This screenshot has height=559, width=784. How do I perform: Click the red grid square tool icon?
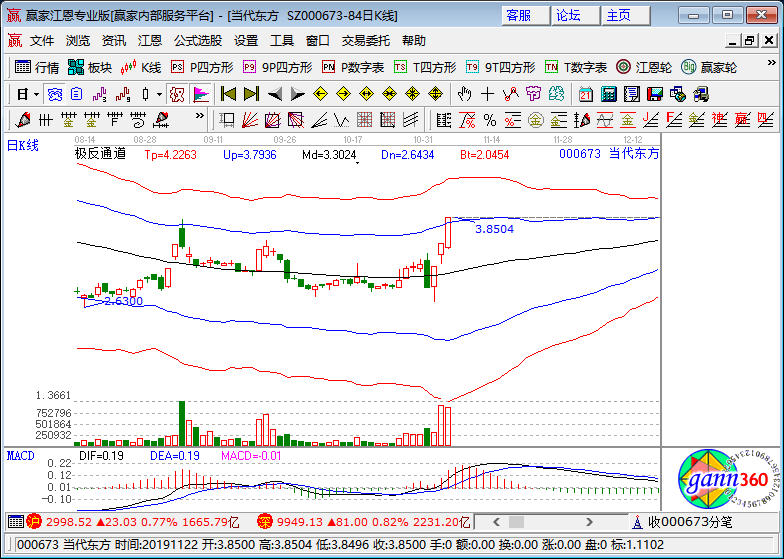click(364, 120)
